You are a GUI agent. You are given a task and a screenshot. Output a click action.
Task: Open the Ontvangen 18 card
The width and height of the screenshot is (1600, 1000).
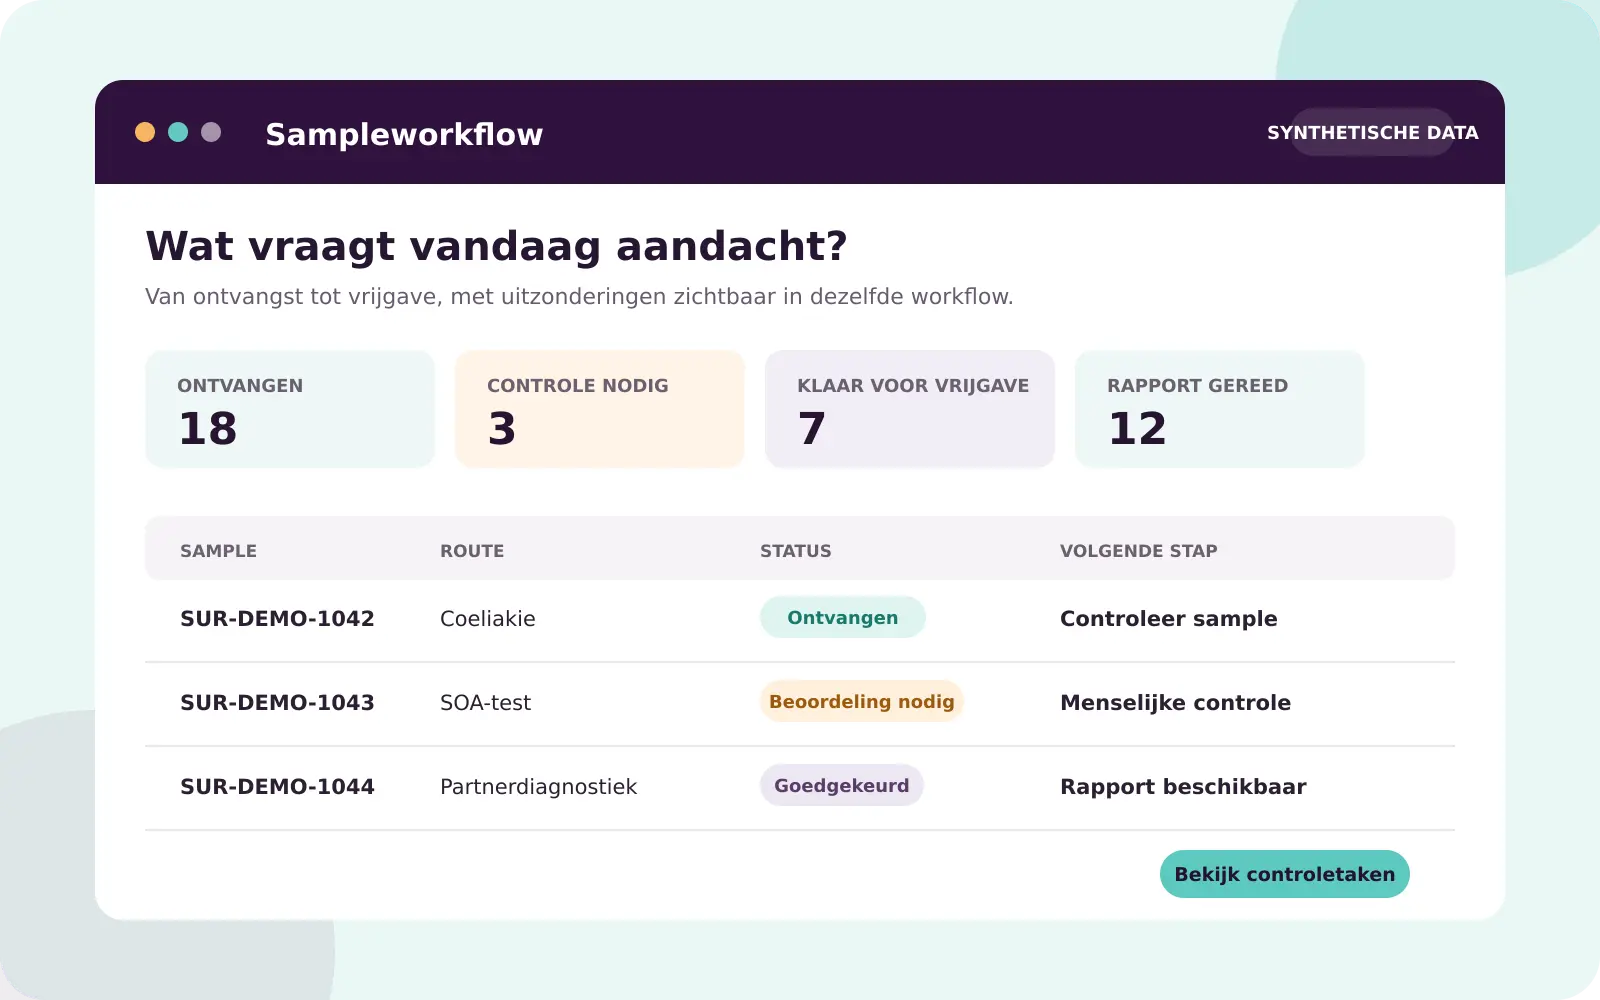pos(290,409)
